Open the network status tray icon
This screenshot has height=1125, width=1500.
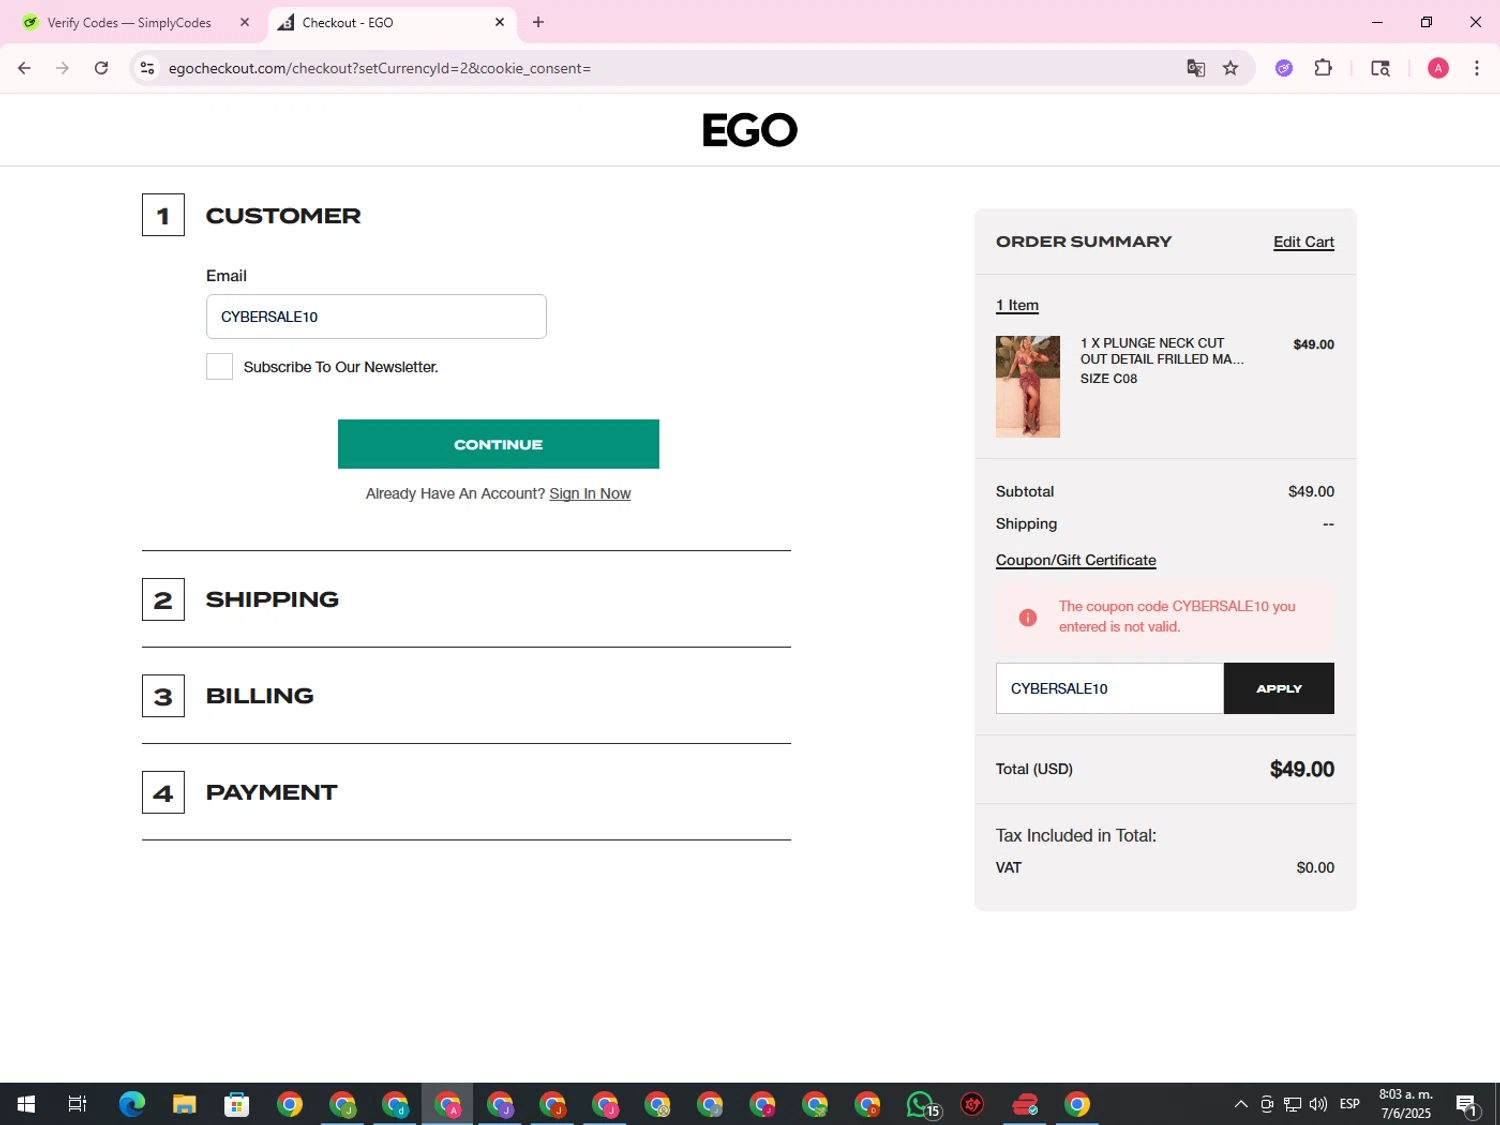point(1292,1104)
